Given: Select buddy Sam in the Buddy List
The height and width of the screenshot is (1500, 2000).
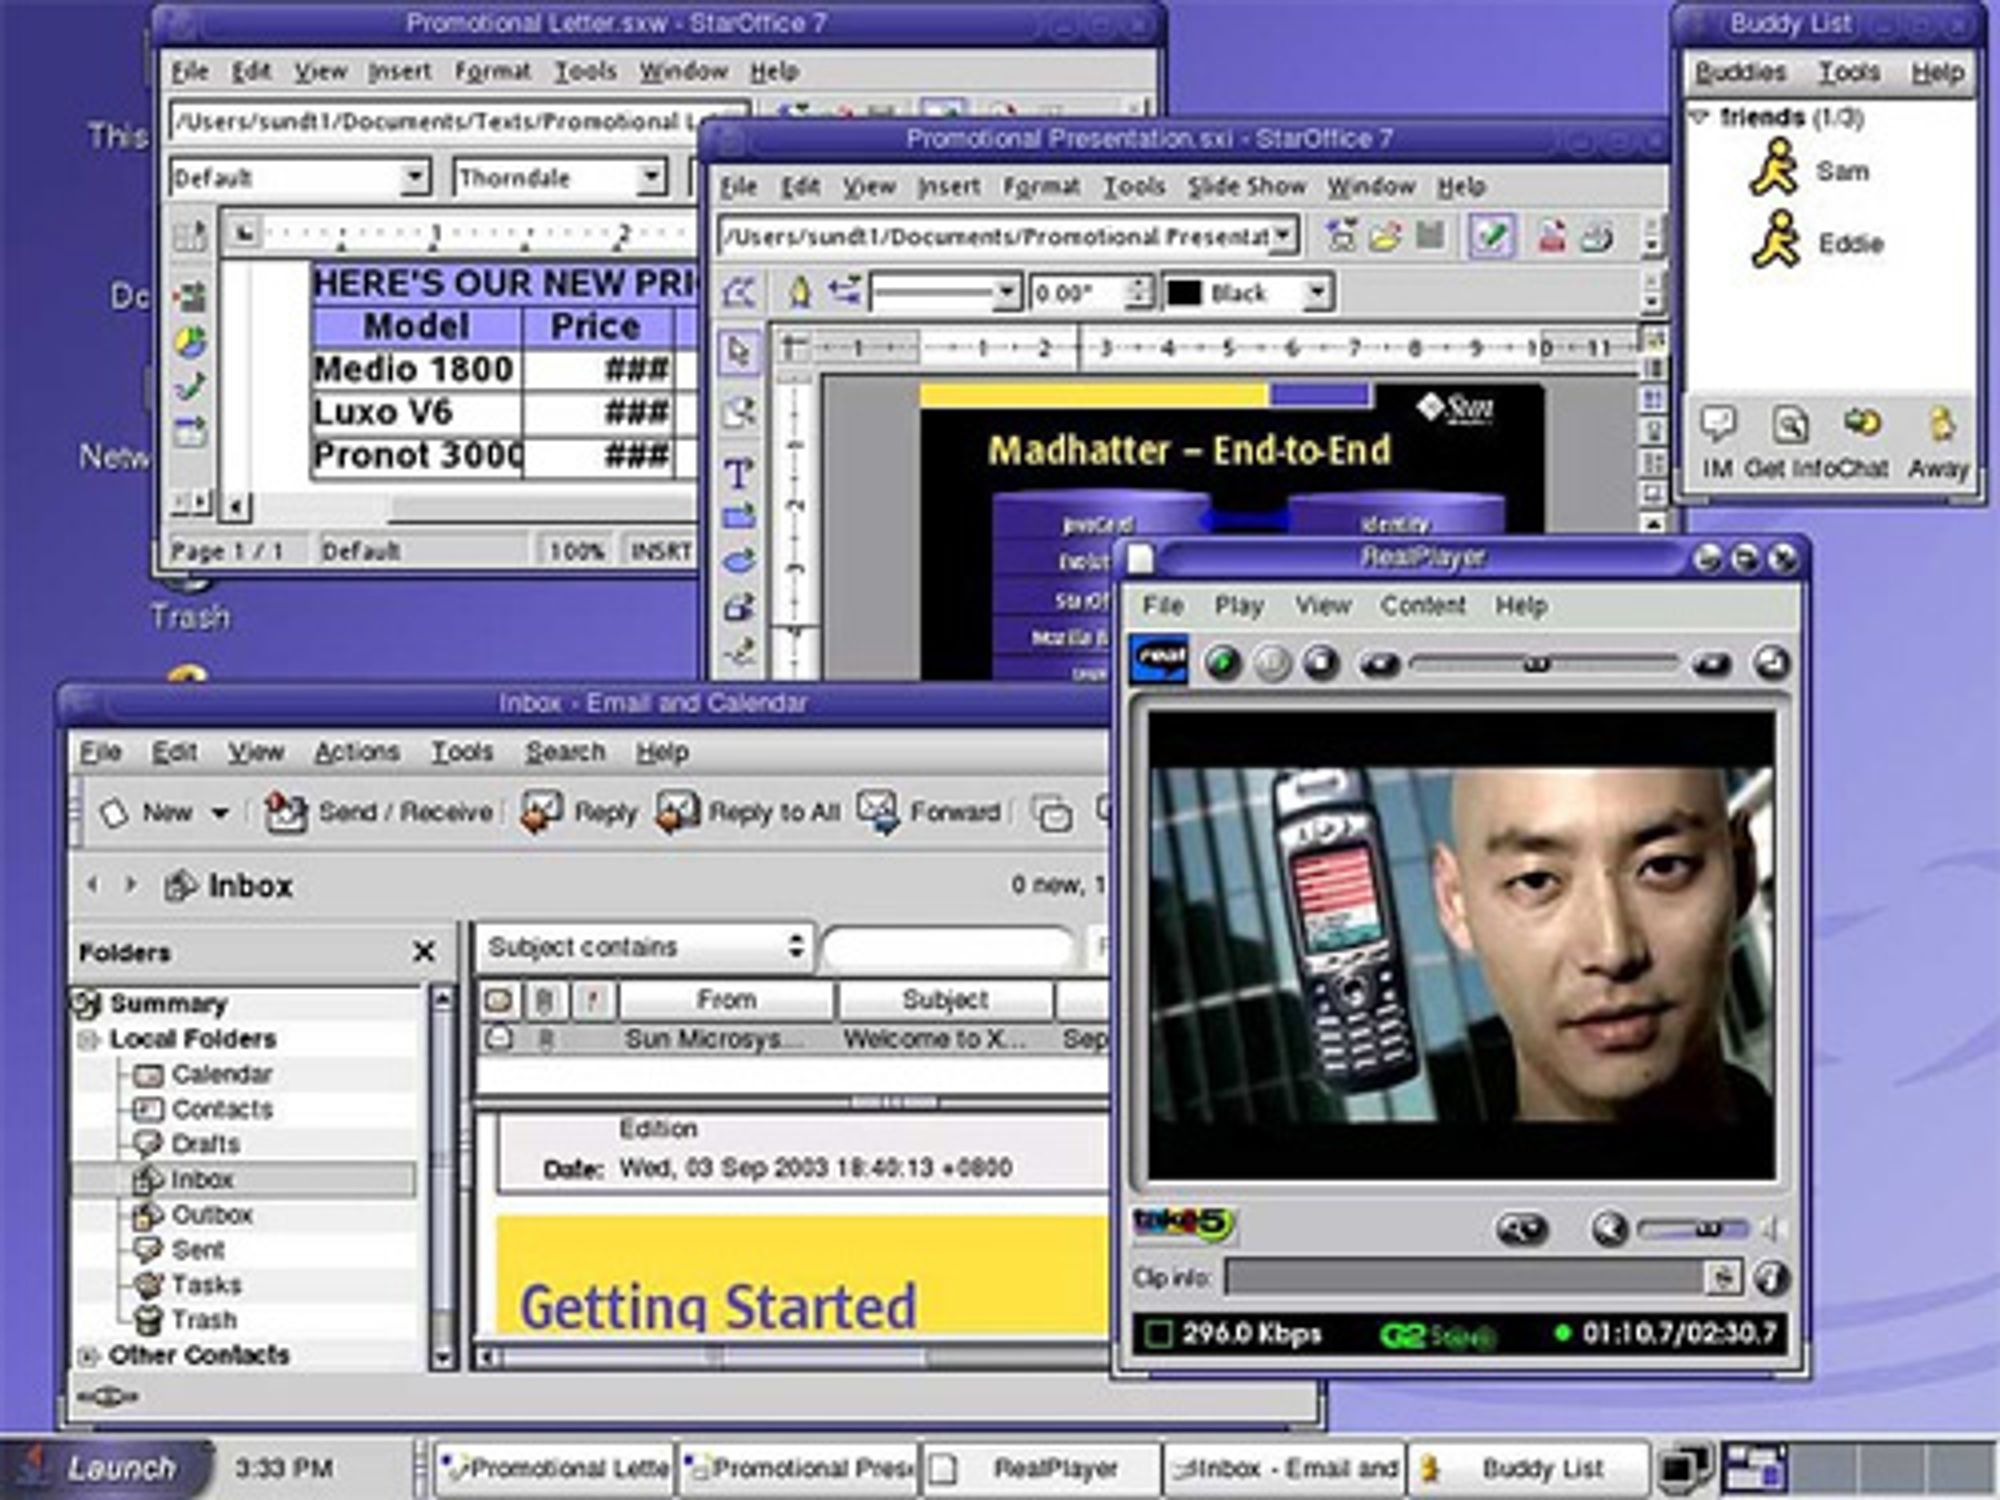Looking at the screenshot, I should (1808, 169).
